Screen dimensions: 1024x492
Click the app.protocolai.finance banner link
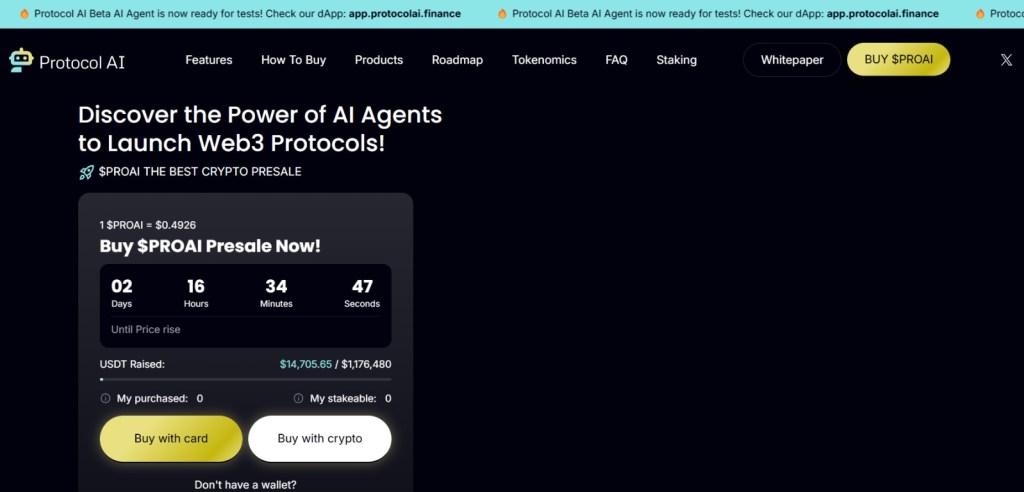click(405, 14)
